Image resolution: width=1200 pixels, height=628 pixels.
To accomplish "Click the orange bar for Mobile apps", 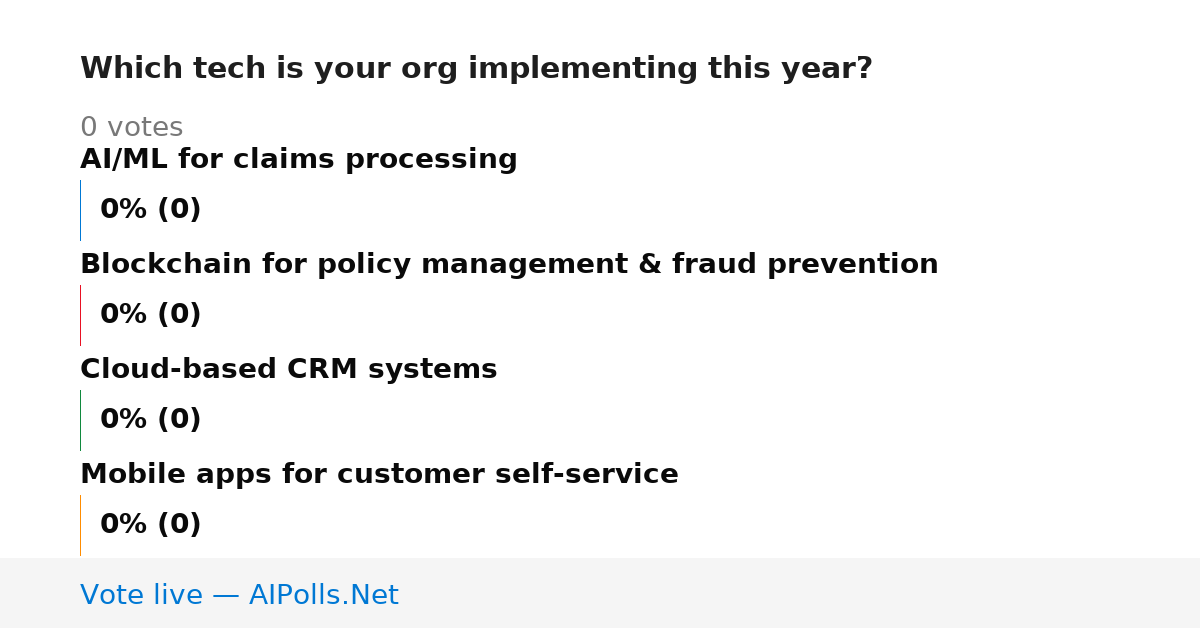I will (x=80, y=525).
